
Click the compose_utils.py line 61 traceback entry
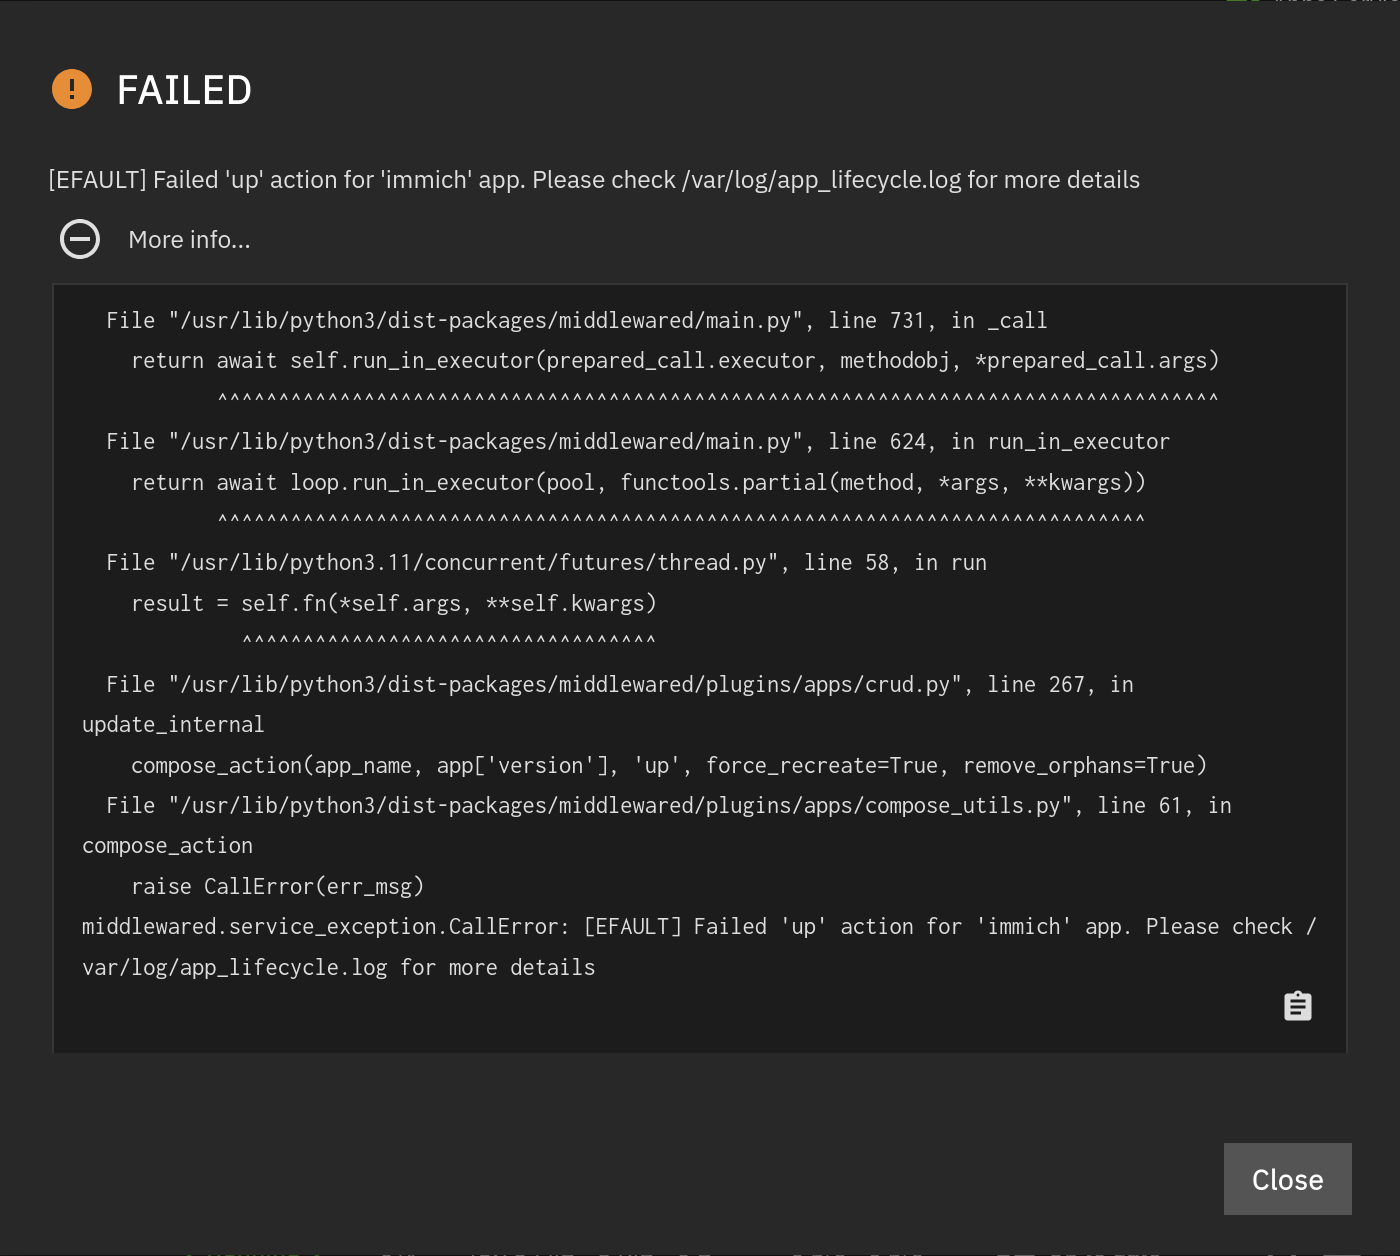(x=668, y=806)
